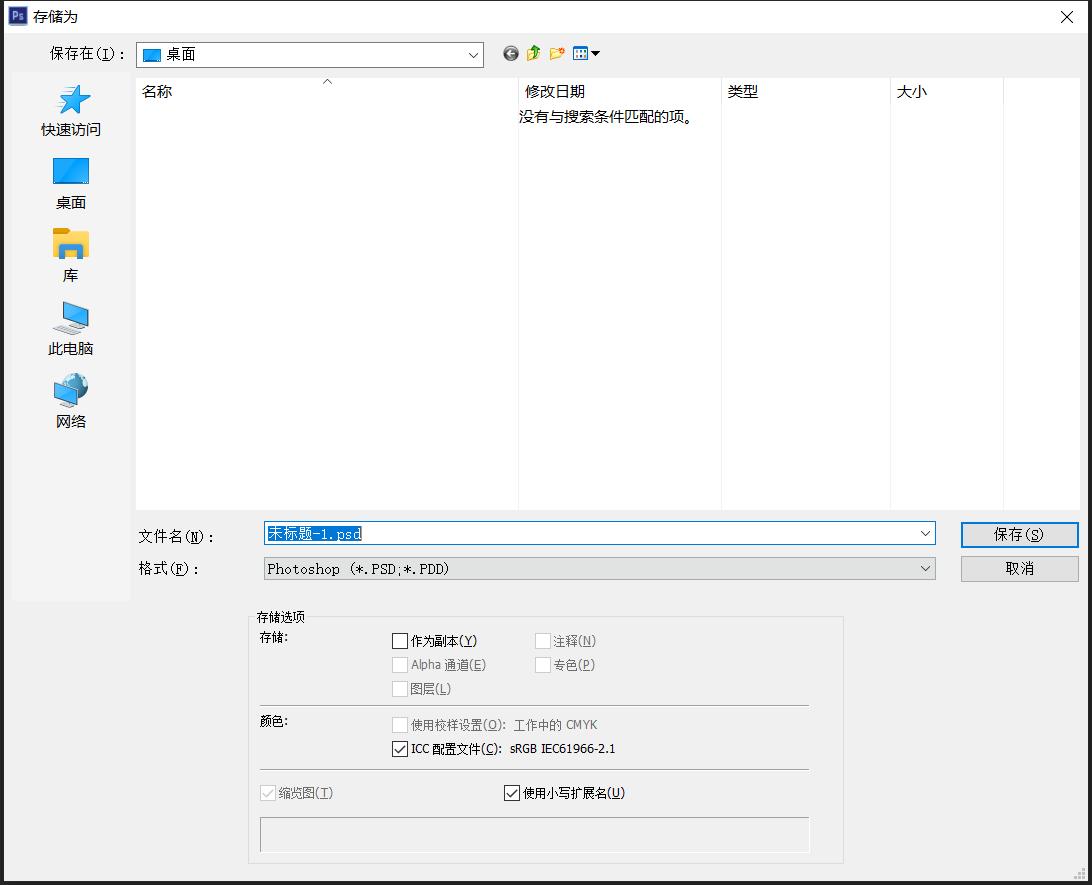The image size is (1092, 885).
Task: Open the 格式 file format dropdown
Action: click(925, 568)
